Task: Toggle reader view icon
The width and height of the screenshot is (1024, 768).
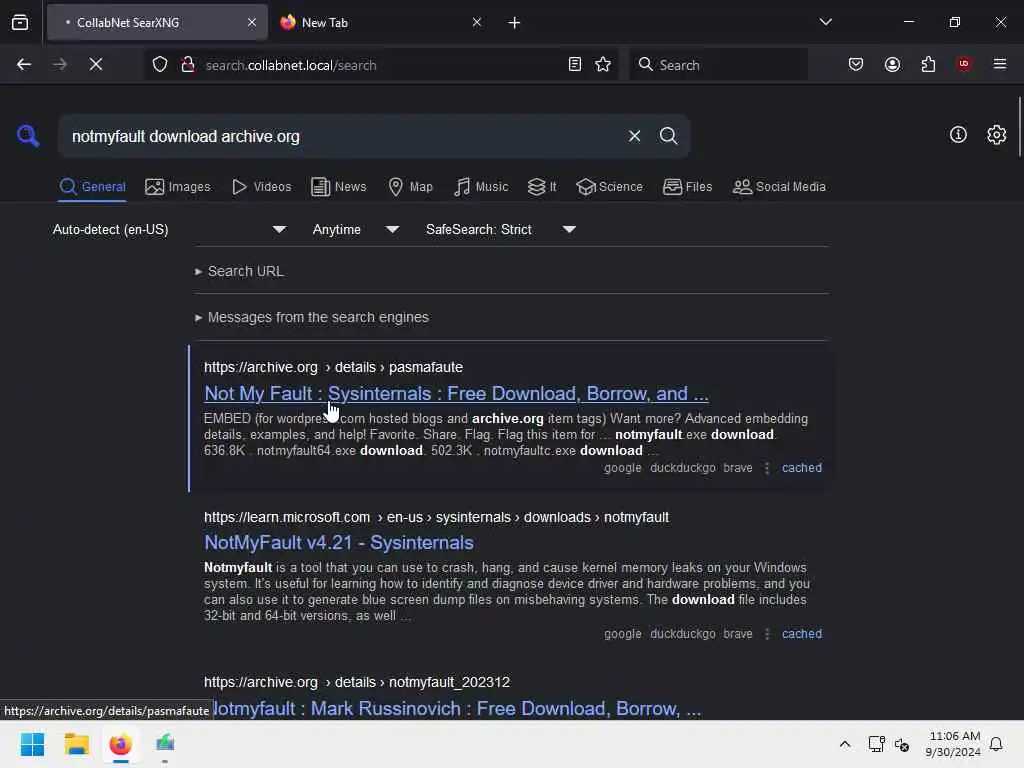Action: [575, 64]
